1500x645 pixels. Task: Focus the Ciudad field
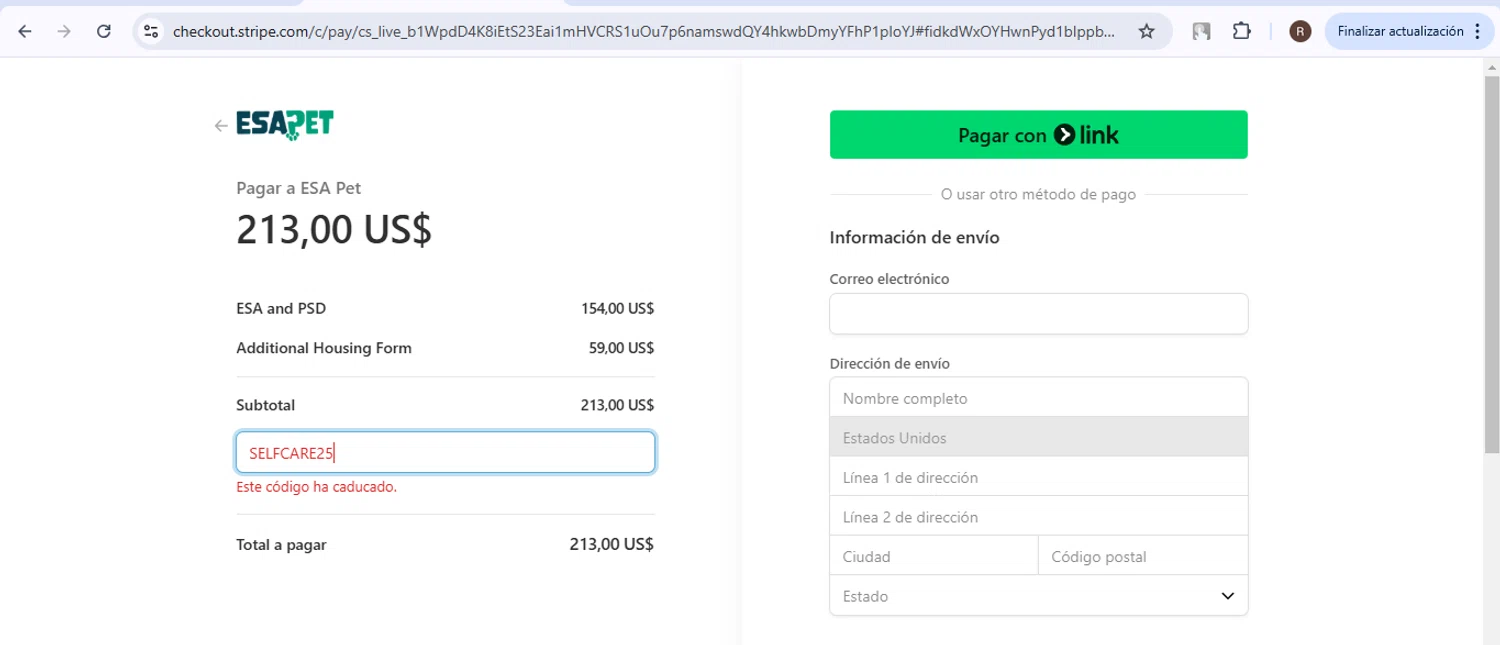tap(934, 556)
